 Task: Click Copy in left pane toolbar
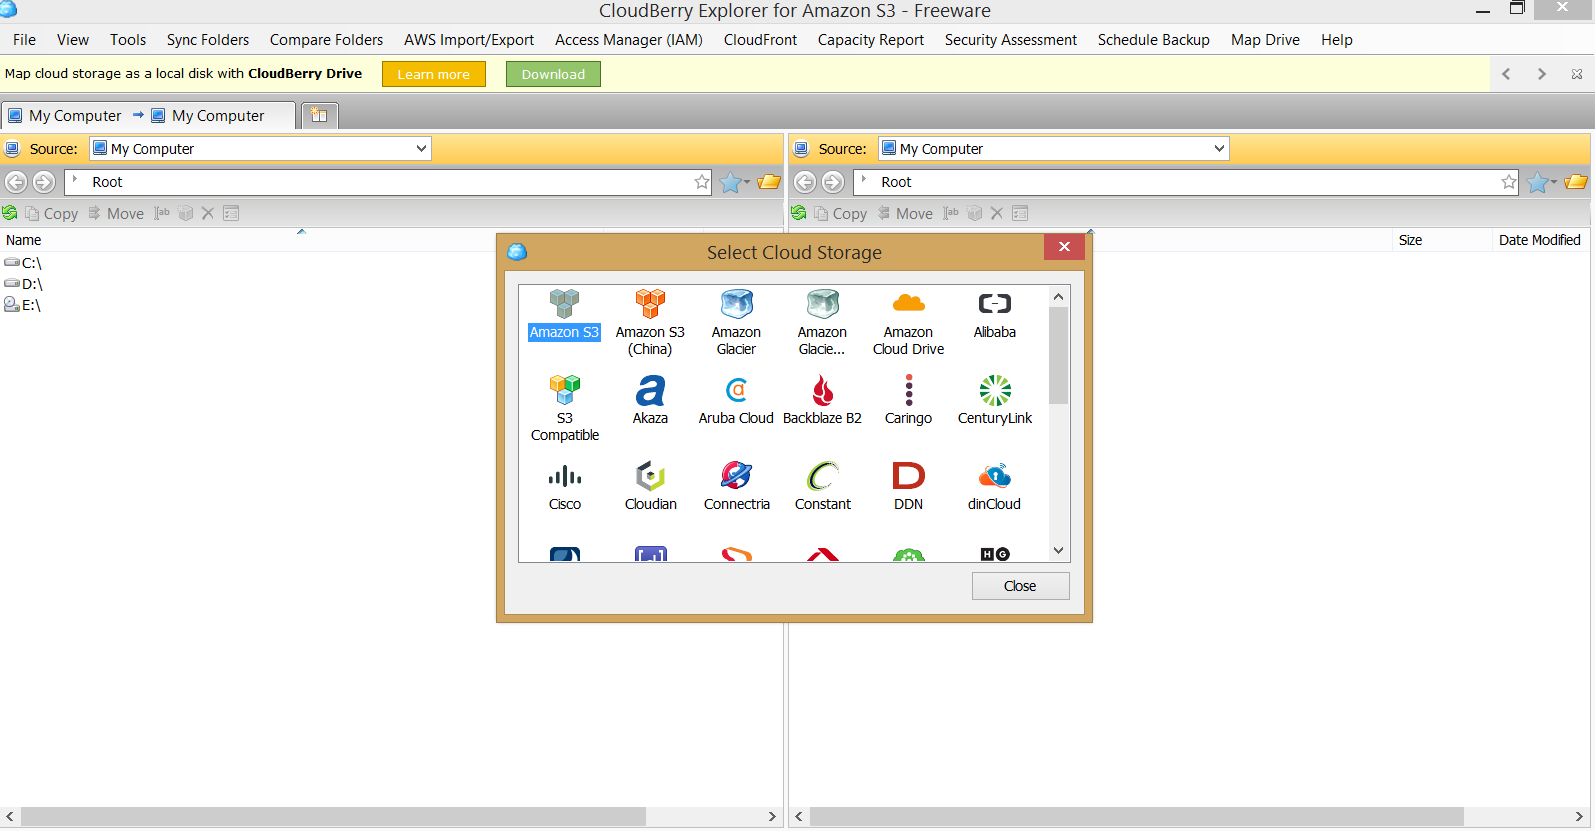51,213
